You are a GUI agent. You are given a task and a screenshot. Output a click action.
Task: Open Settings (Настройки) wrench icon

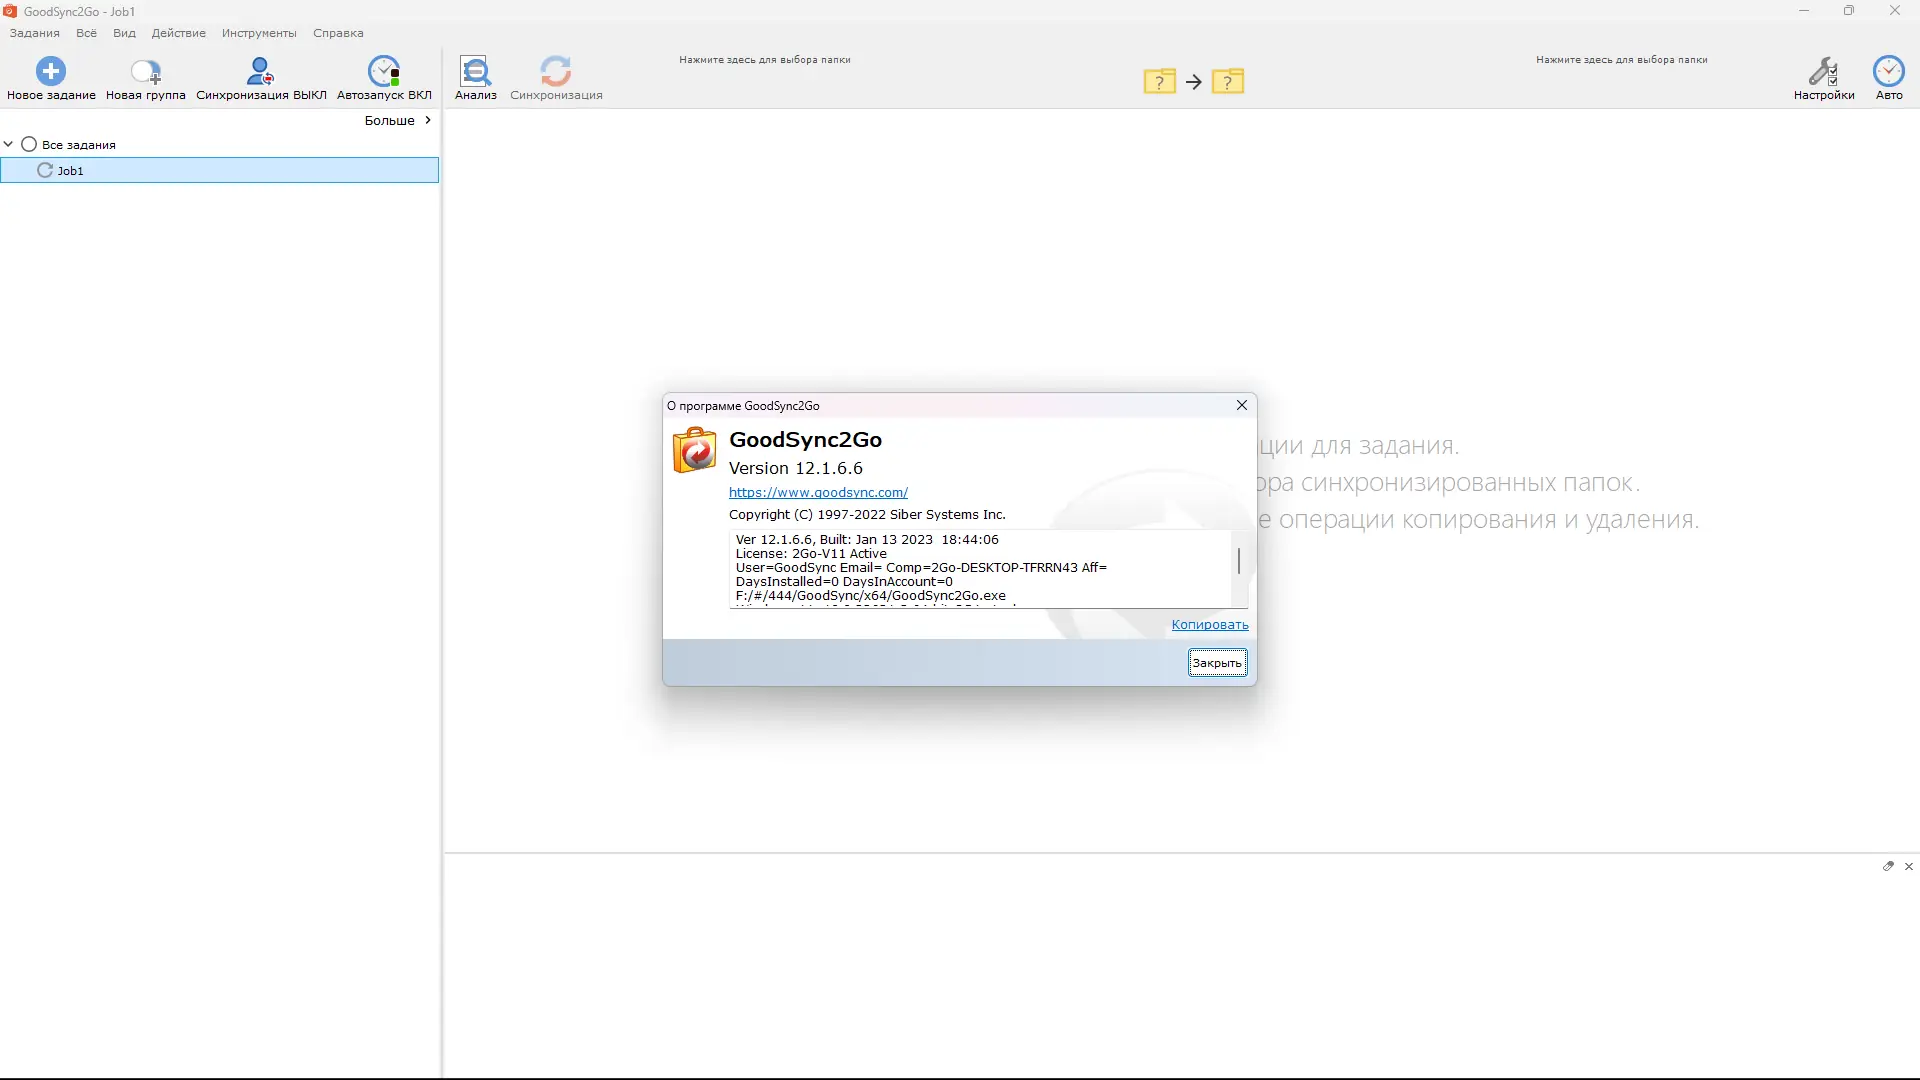pyautogui.click(x=1823, y=71)
